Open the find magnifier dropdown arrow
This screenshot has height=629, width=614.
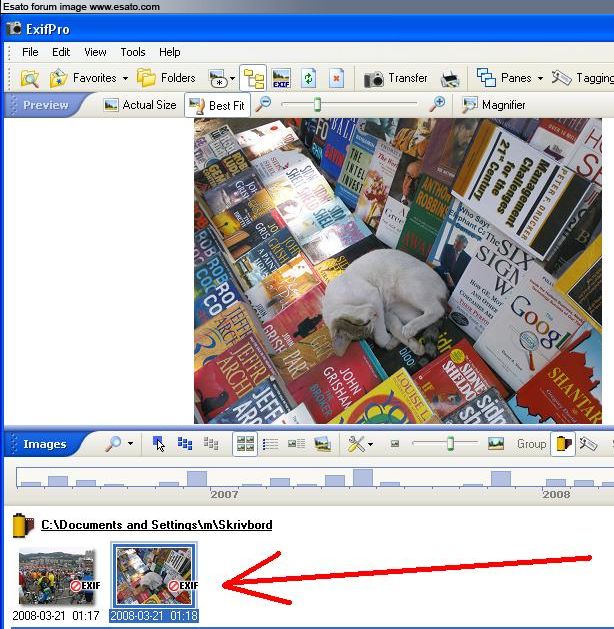coord(130,444)
